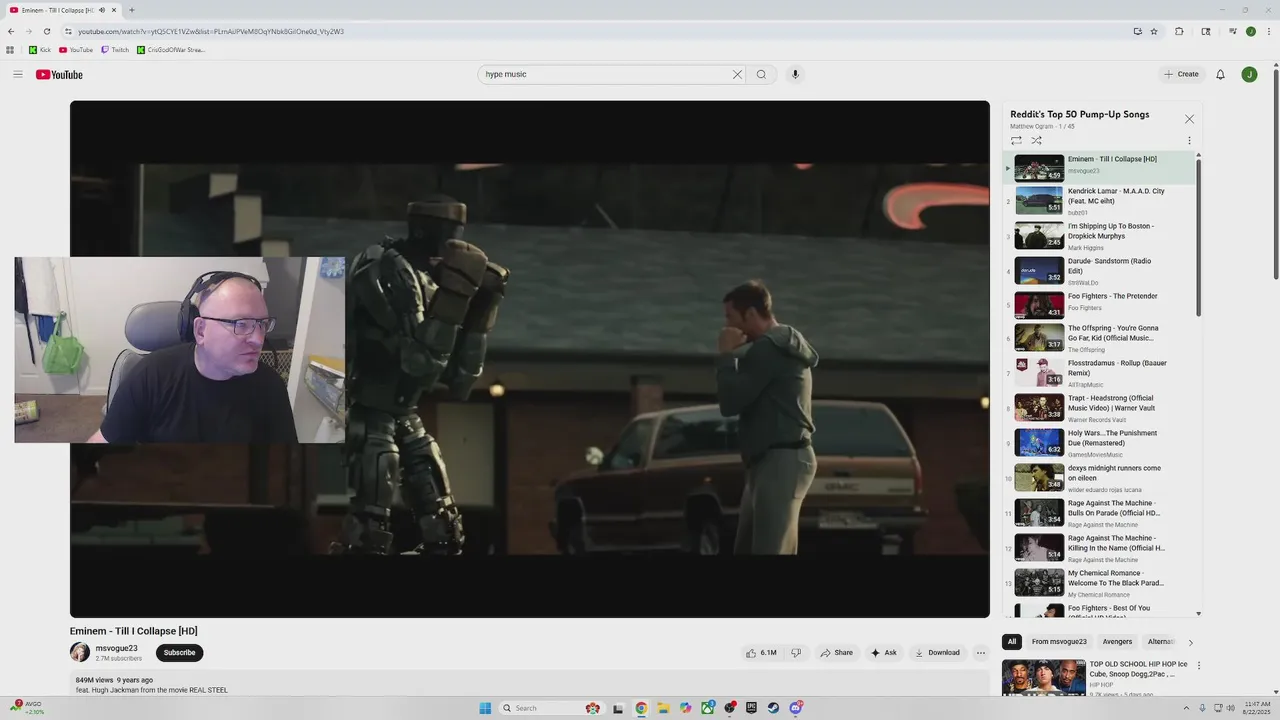Open playlist panel more options menu
Image resolution: width=1280 pixels, height=720 pixels.
point(1189,141)
